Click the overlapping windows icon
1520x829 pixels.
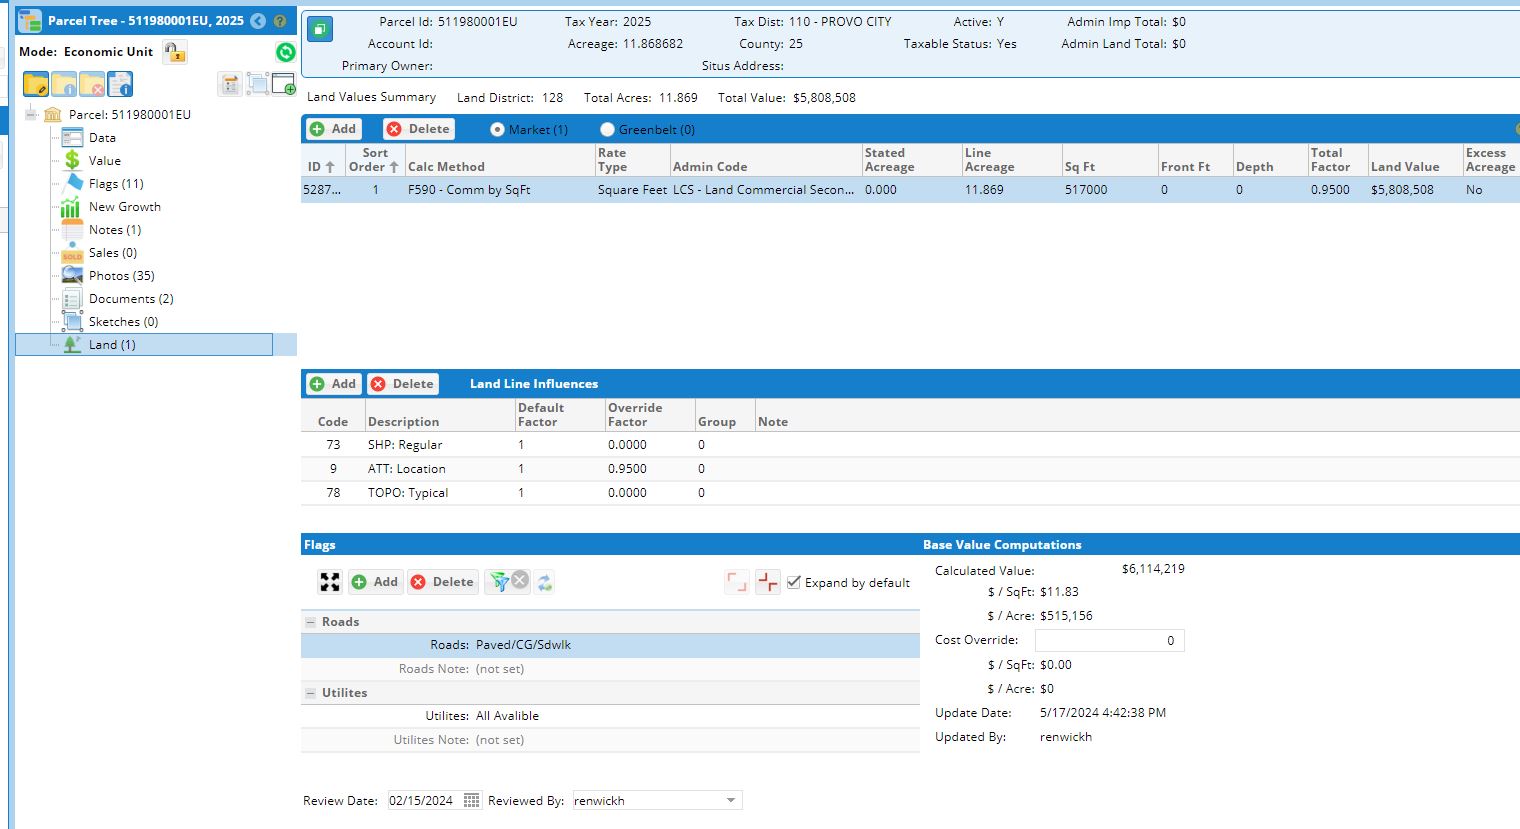coord(257,84)
